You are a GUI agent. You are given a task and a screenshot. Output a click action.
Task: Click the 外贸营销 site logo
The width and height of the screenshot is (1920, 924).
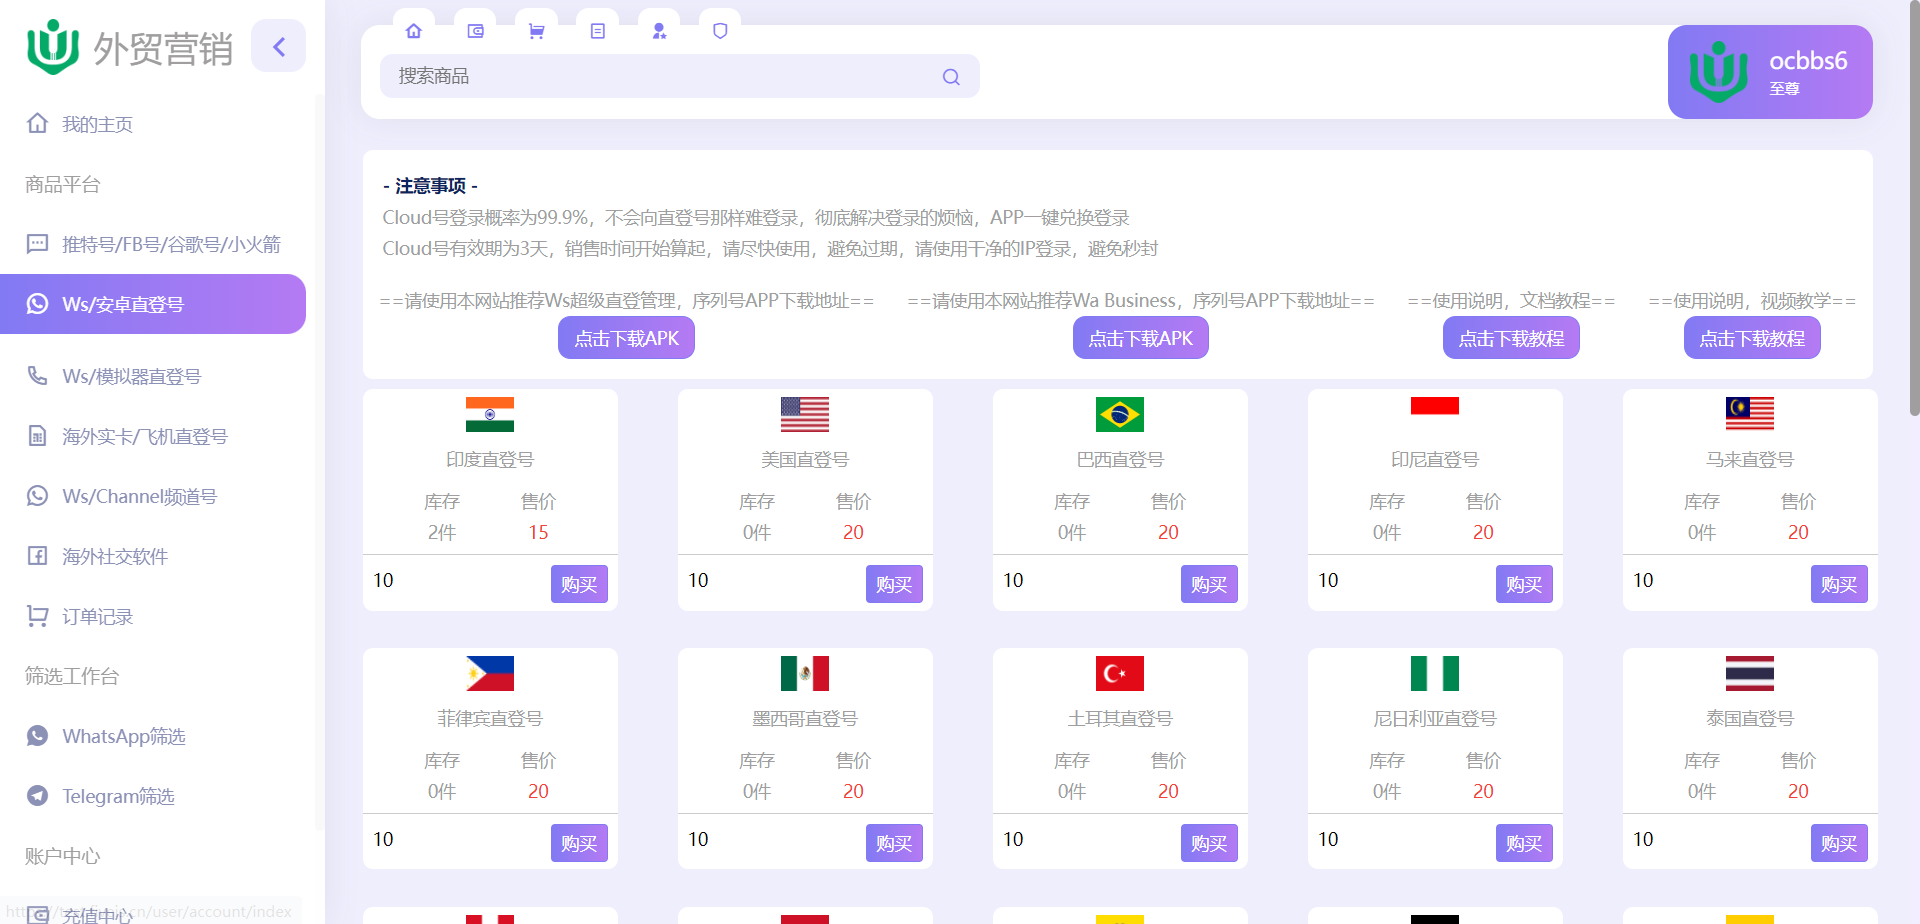129,47
